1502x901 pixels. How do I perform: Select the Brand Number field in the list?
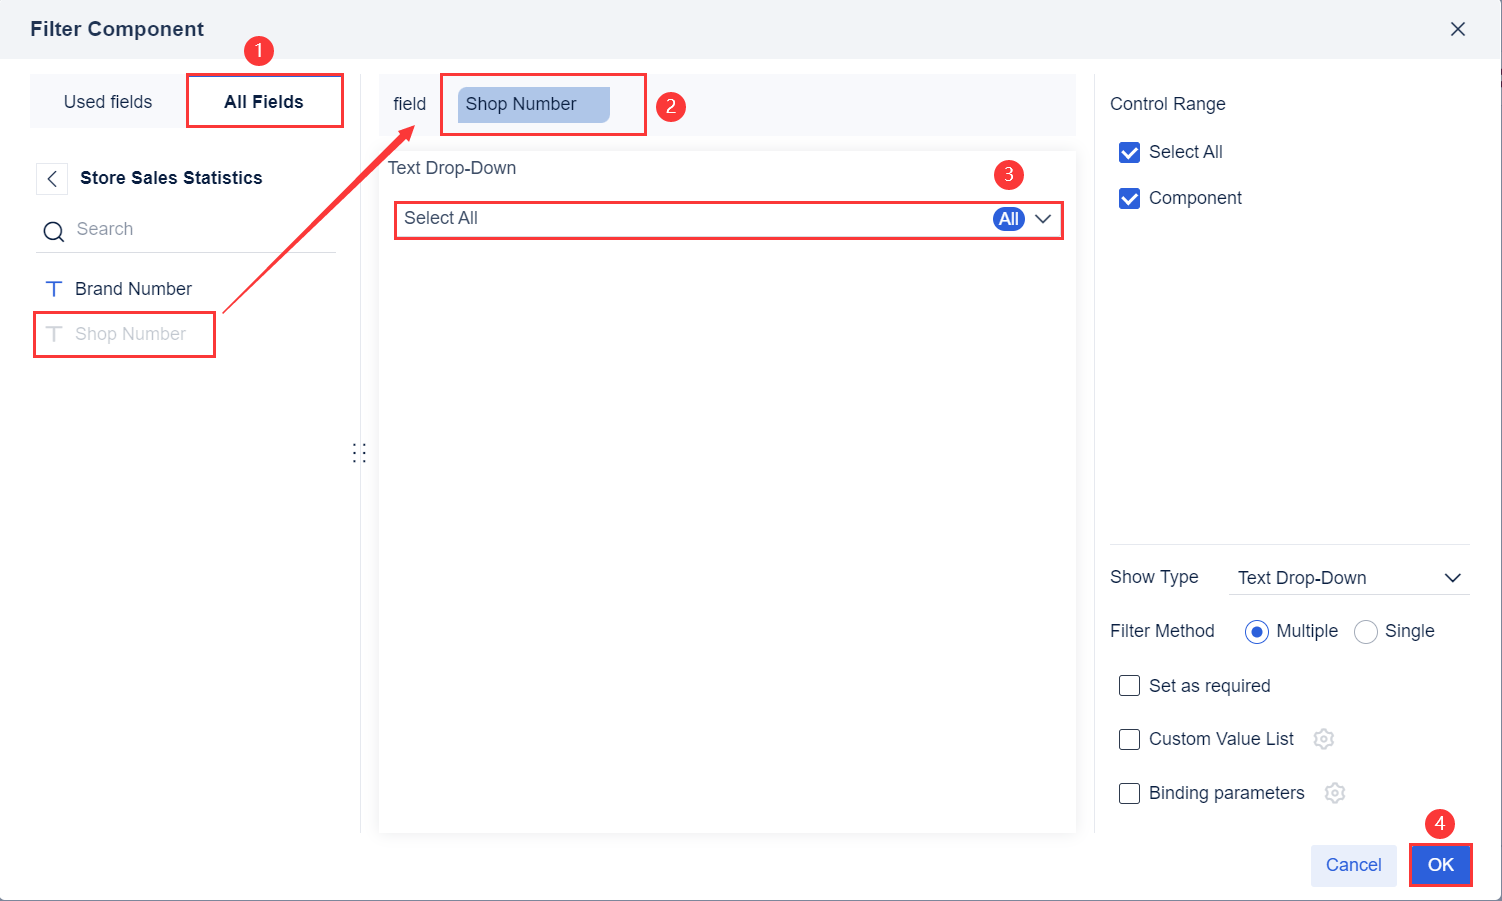132,288
